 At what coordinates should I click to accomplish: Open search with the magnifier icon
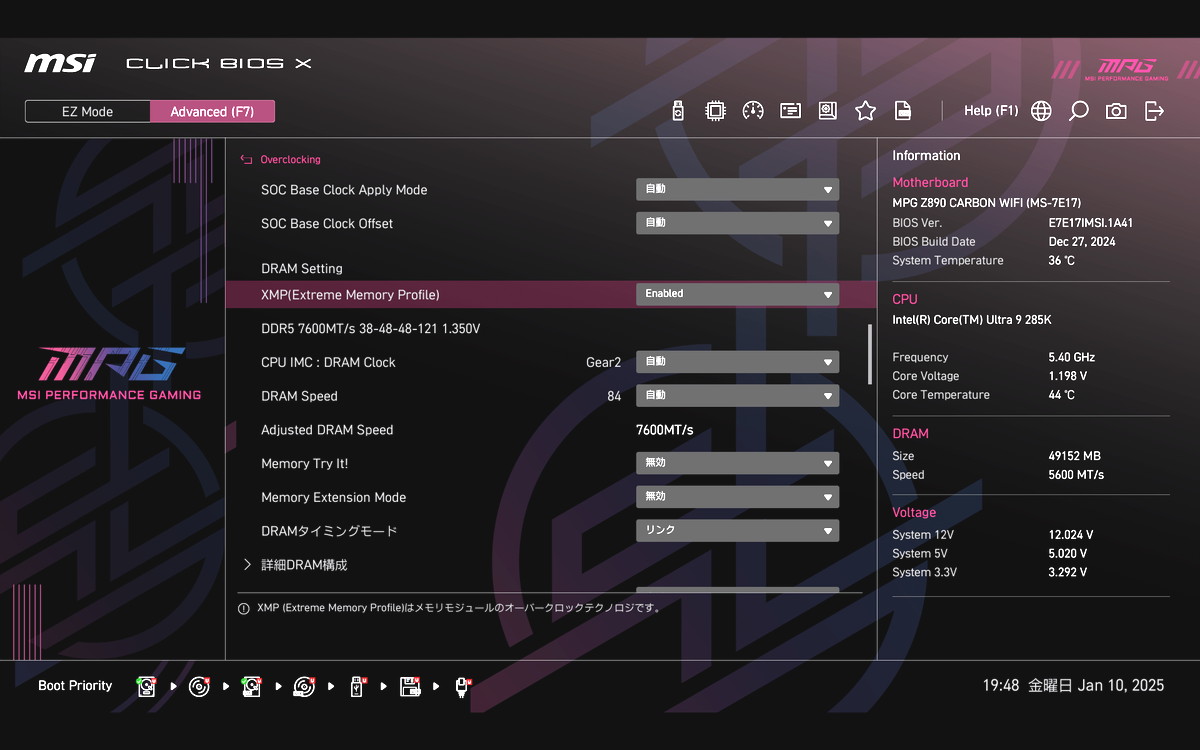coord(1078,111)
